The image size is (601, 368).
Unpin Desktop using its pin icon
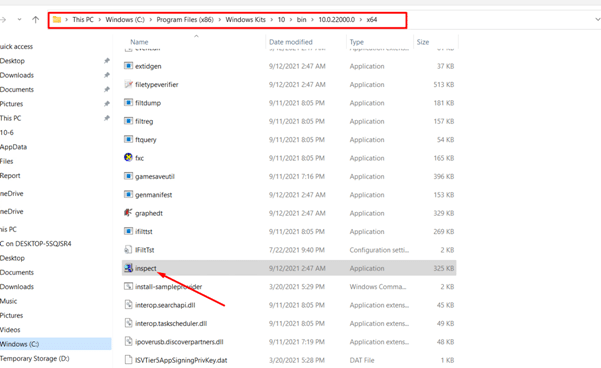[x=107, y=61]
